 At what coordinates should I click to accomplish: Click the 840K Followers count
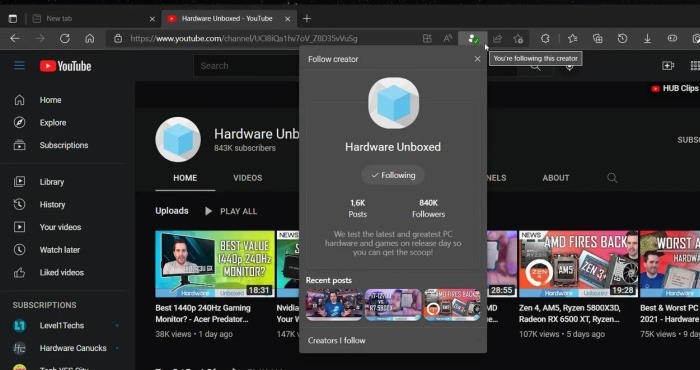[x=429, y=208]
